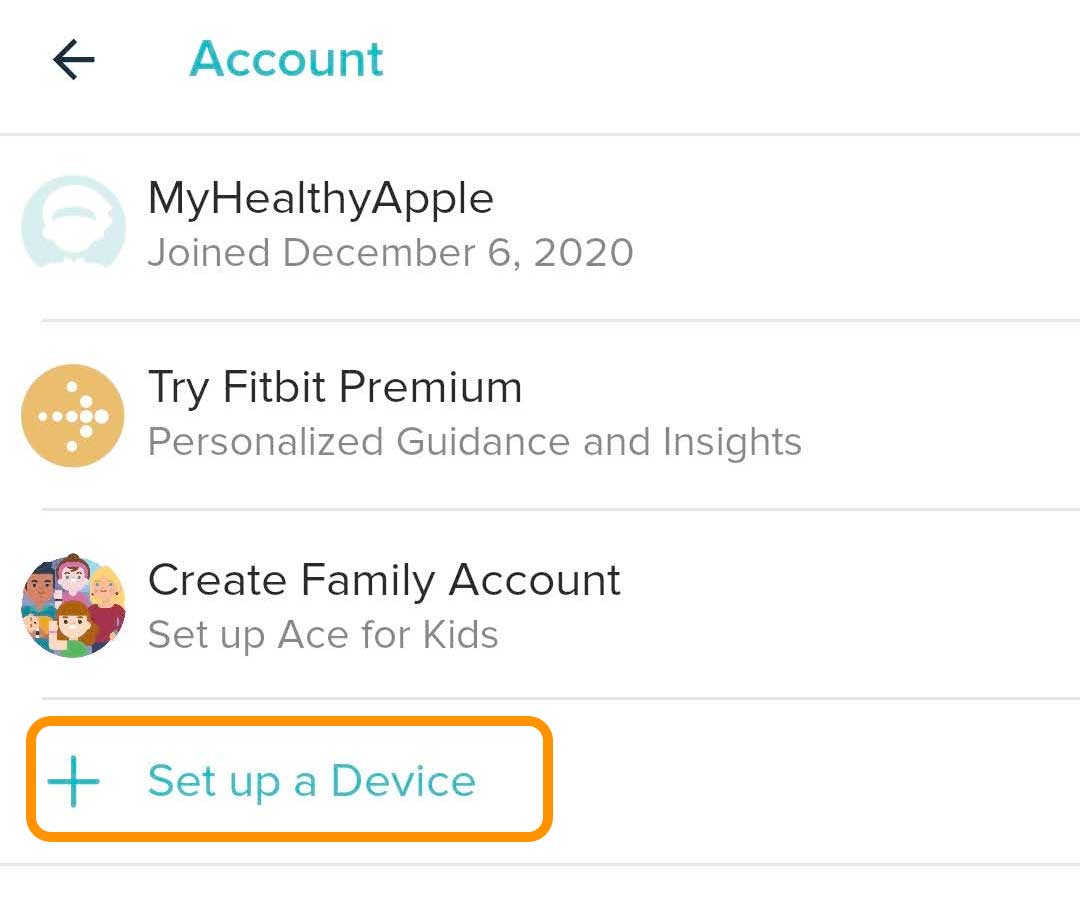Tap the Try Fitbit Premium row

pyautogui.click(x=400, y=415)
